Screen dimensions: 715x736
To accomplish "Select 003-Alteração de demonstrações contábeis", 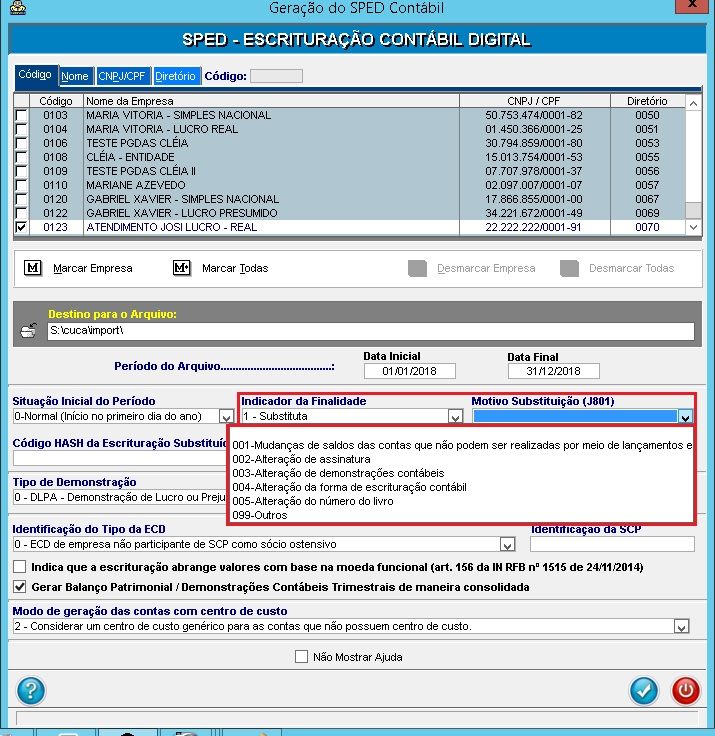I will (462, 473).
